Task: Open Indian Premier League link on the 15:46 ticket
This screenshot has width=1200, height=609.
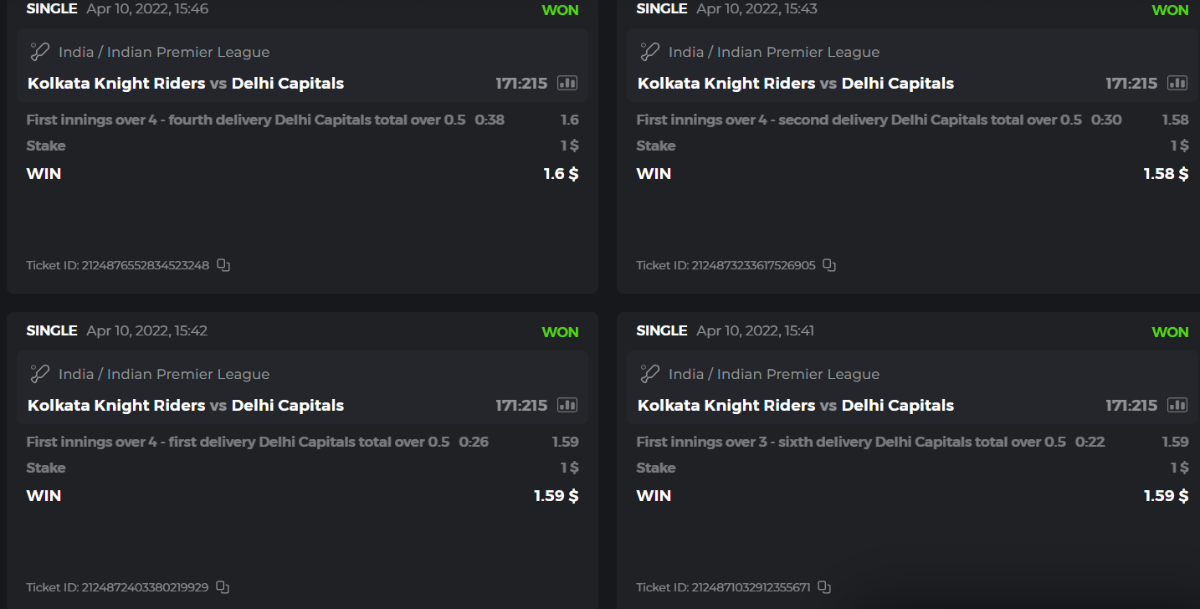Action: tap(188, 52)
